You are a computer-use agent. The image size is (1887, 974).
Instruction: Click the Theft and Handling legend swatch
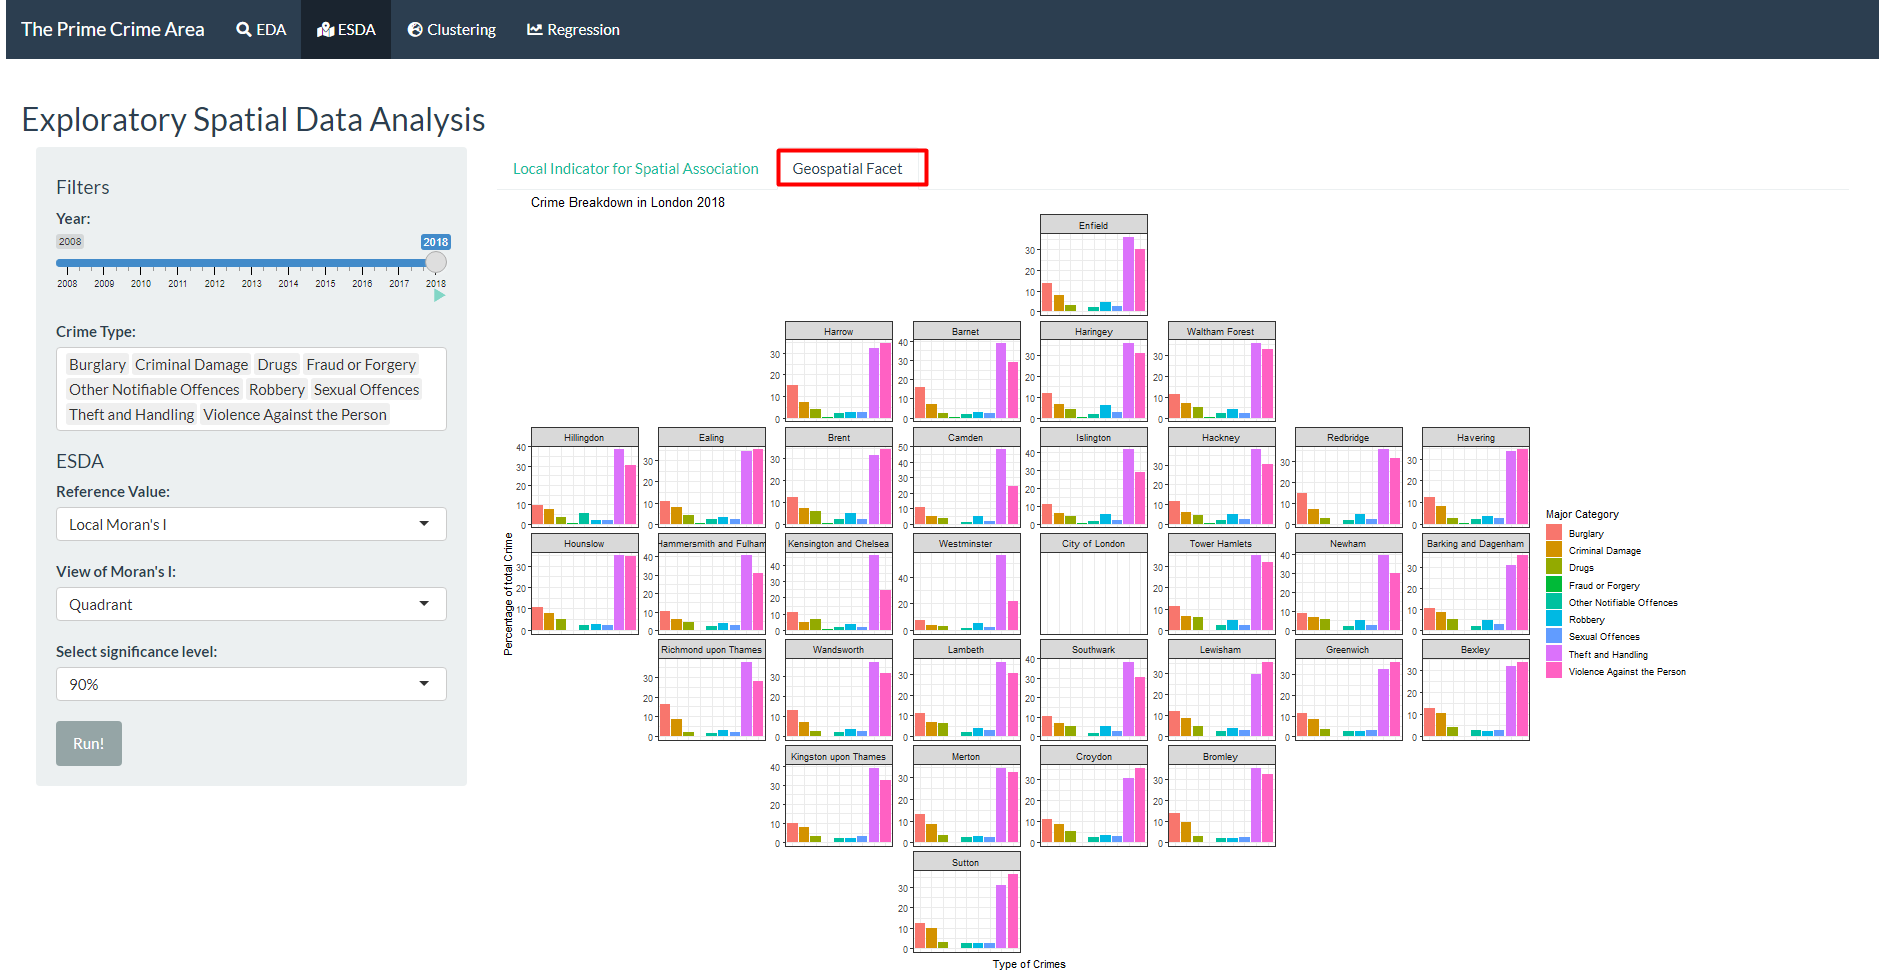(1553, 654)
